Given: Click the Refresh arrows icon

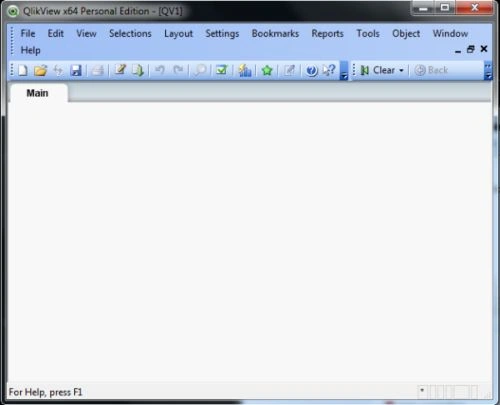Looking at the screenshot, I should point(59,70).
